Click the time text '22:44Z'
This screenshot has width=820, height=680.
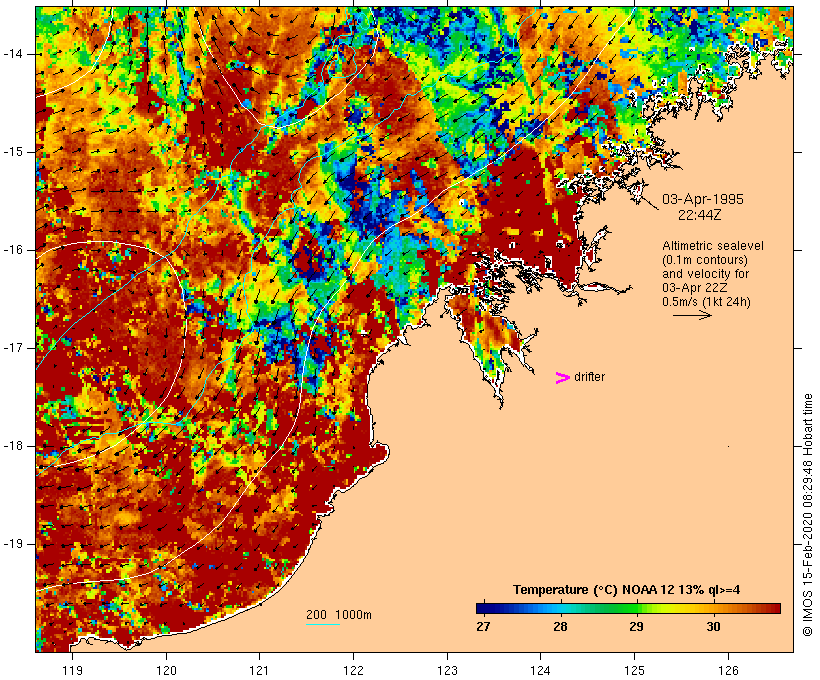[700, 215]
